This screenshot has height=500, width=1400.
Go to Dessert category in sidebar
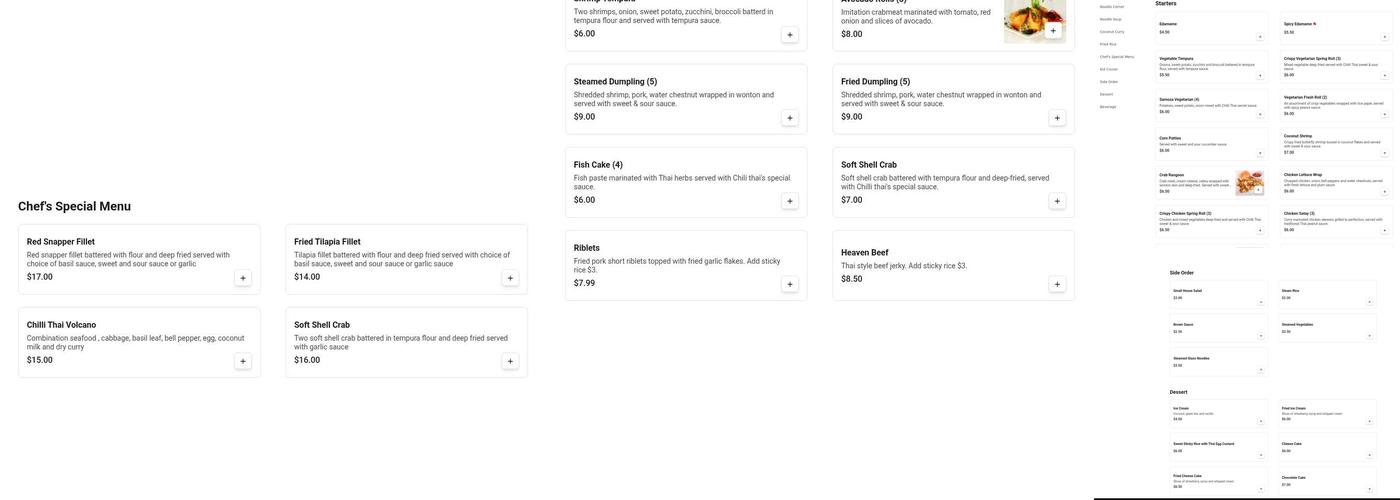(1106, 94)
